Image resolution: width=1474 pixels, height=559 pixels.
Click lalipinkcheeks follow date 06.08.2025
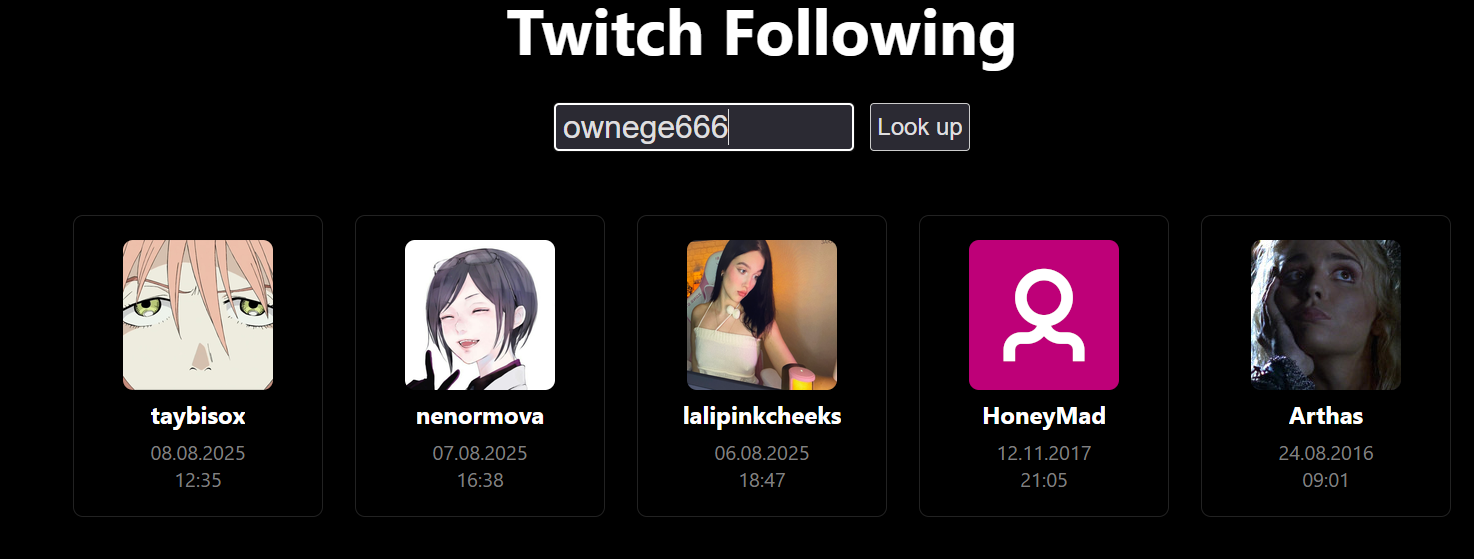click(x=762, y=454)
